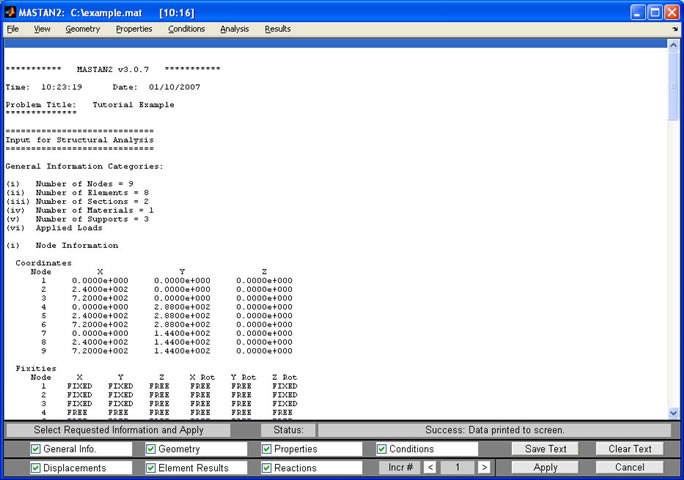Viewport: 684px width, 480px height.
Task: Toggle the Conditions checkbox in bottom panel
Action: click(382, 449)
